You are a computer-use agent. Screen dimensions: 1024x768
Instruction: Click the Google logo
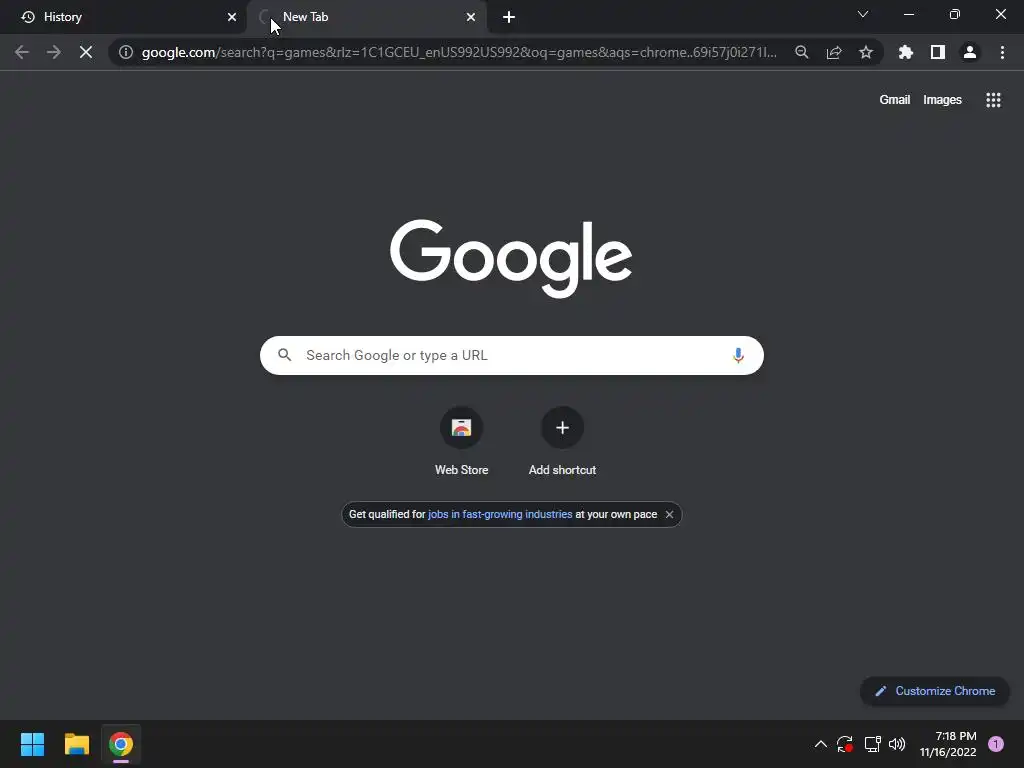(511, 258)
